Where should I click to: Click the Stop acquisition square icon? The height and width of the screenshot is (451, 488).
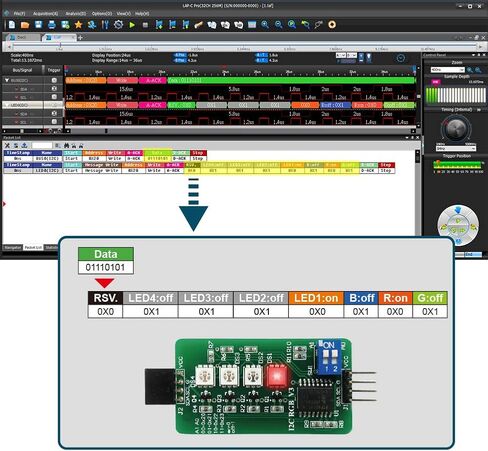coord(145,25)
